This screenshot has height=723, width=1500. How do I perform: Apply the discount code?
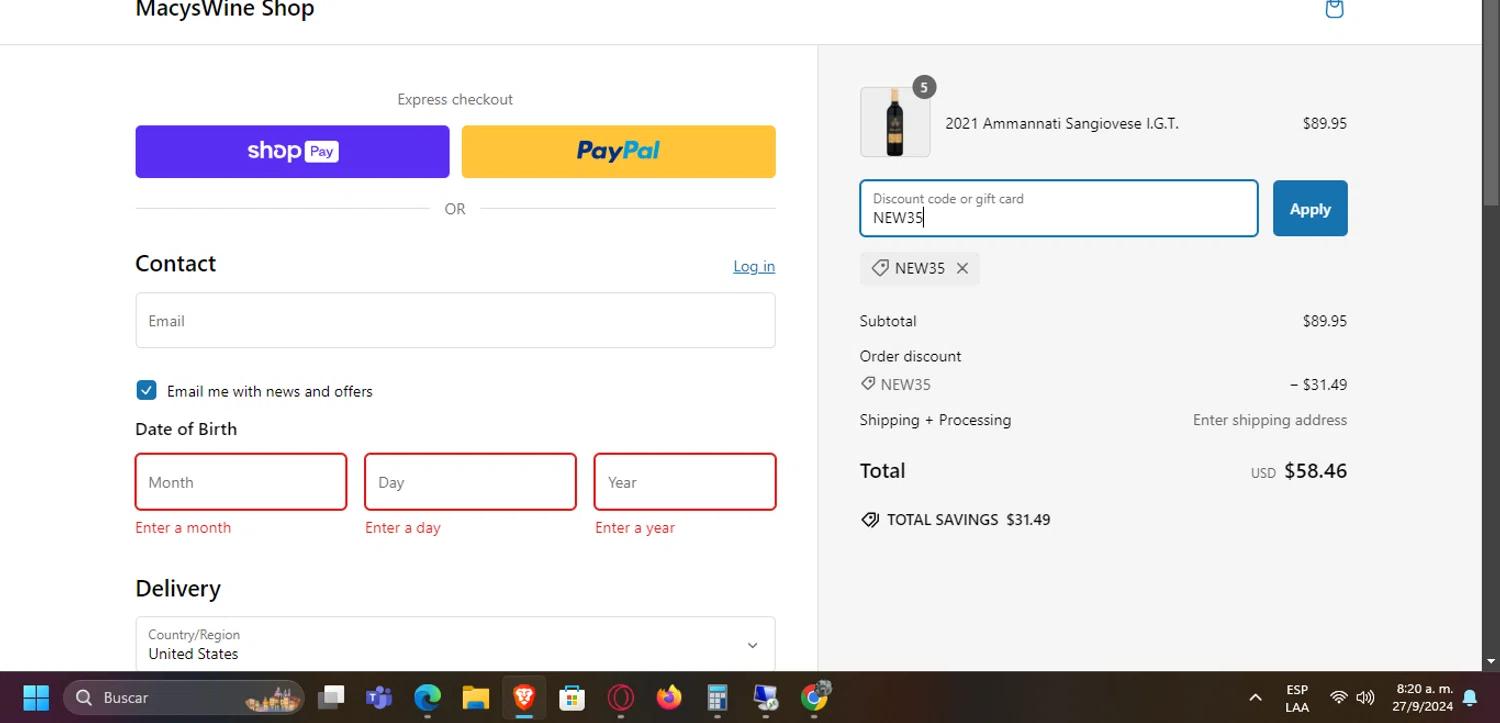point(1310,208)
